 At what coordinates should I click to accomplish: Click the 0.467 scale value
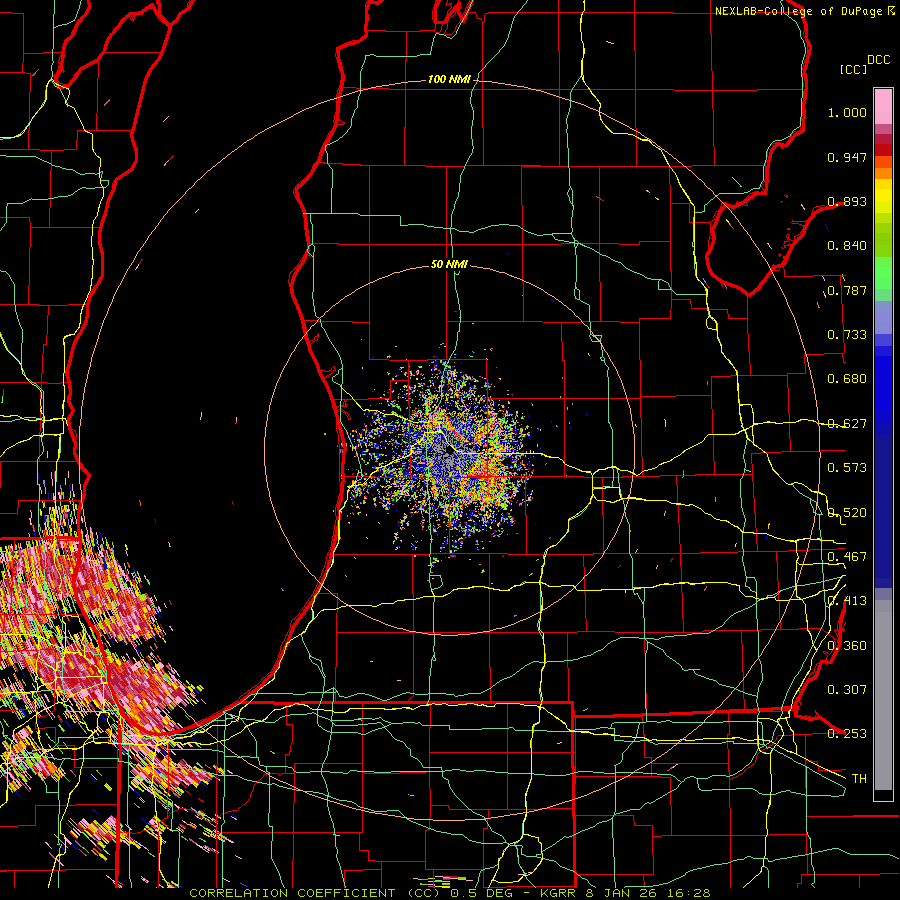pos(847,557)
